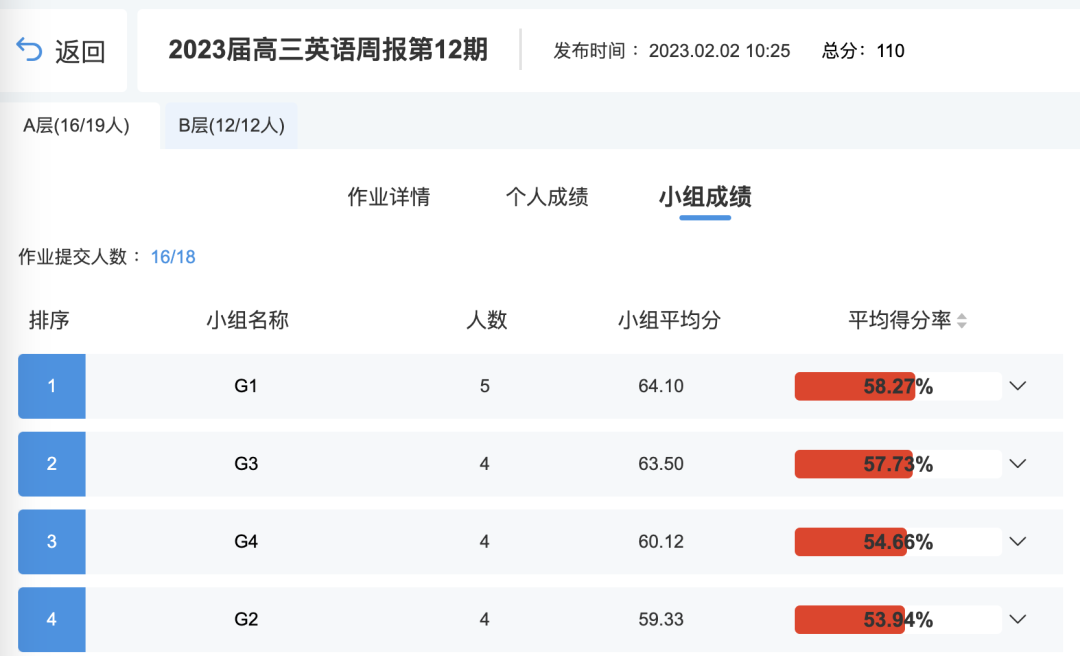This screenshot has height=656, width=1080.
Task: Expand the G4 group chevron
Action: (x=1018, y=541)
